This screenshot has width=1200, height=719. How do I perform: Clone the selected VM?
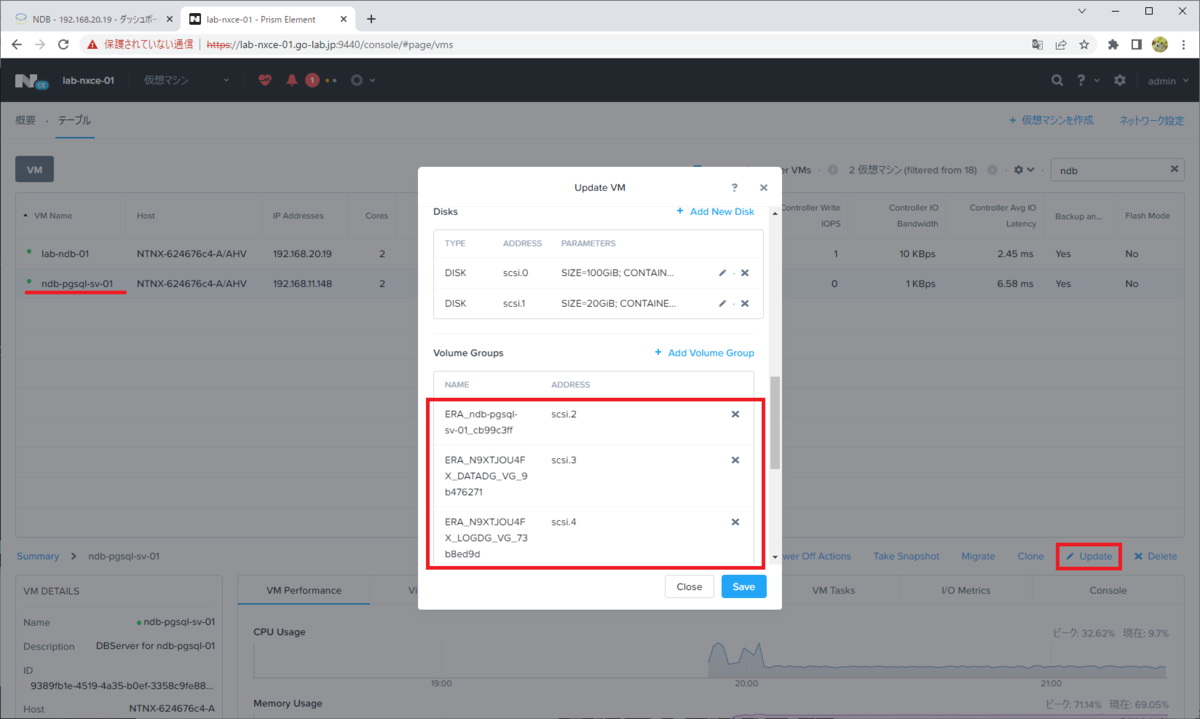(1030, 556)
